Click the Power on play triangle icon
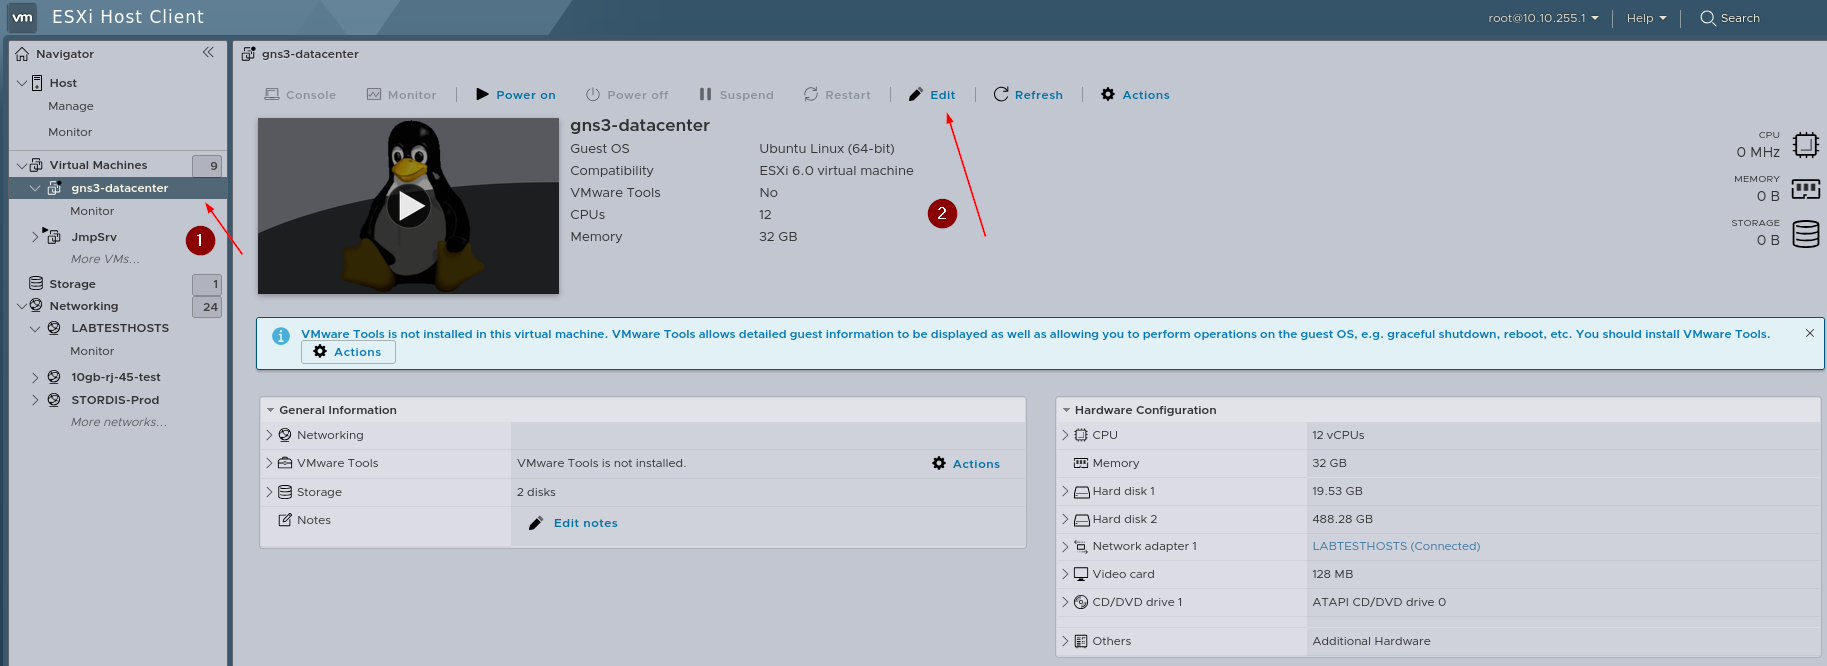1827x666 pixels. pos(483,94)
